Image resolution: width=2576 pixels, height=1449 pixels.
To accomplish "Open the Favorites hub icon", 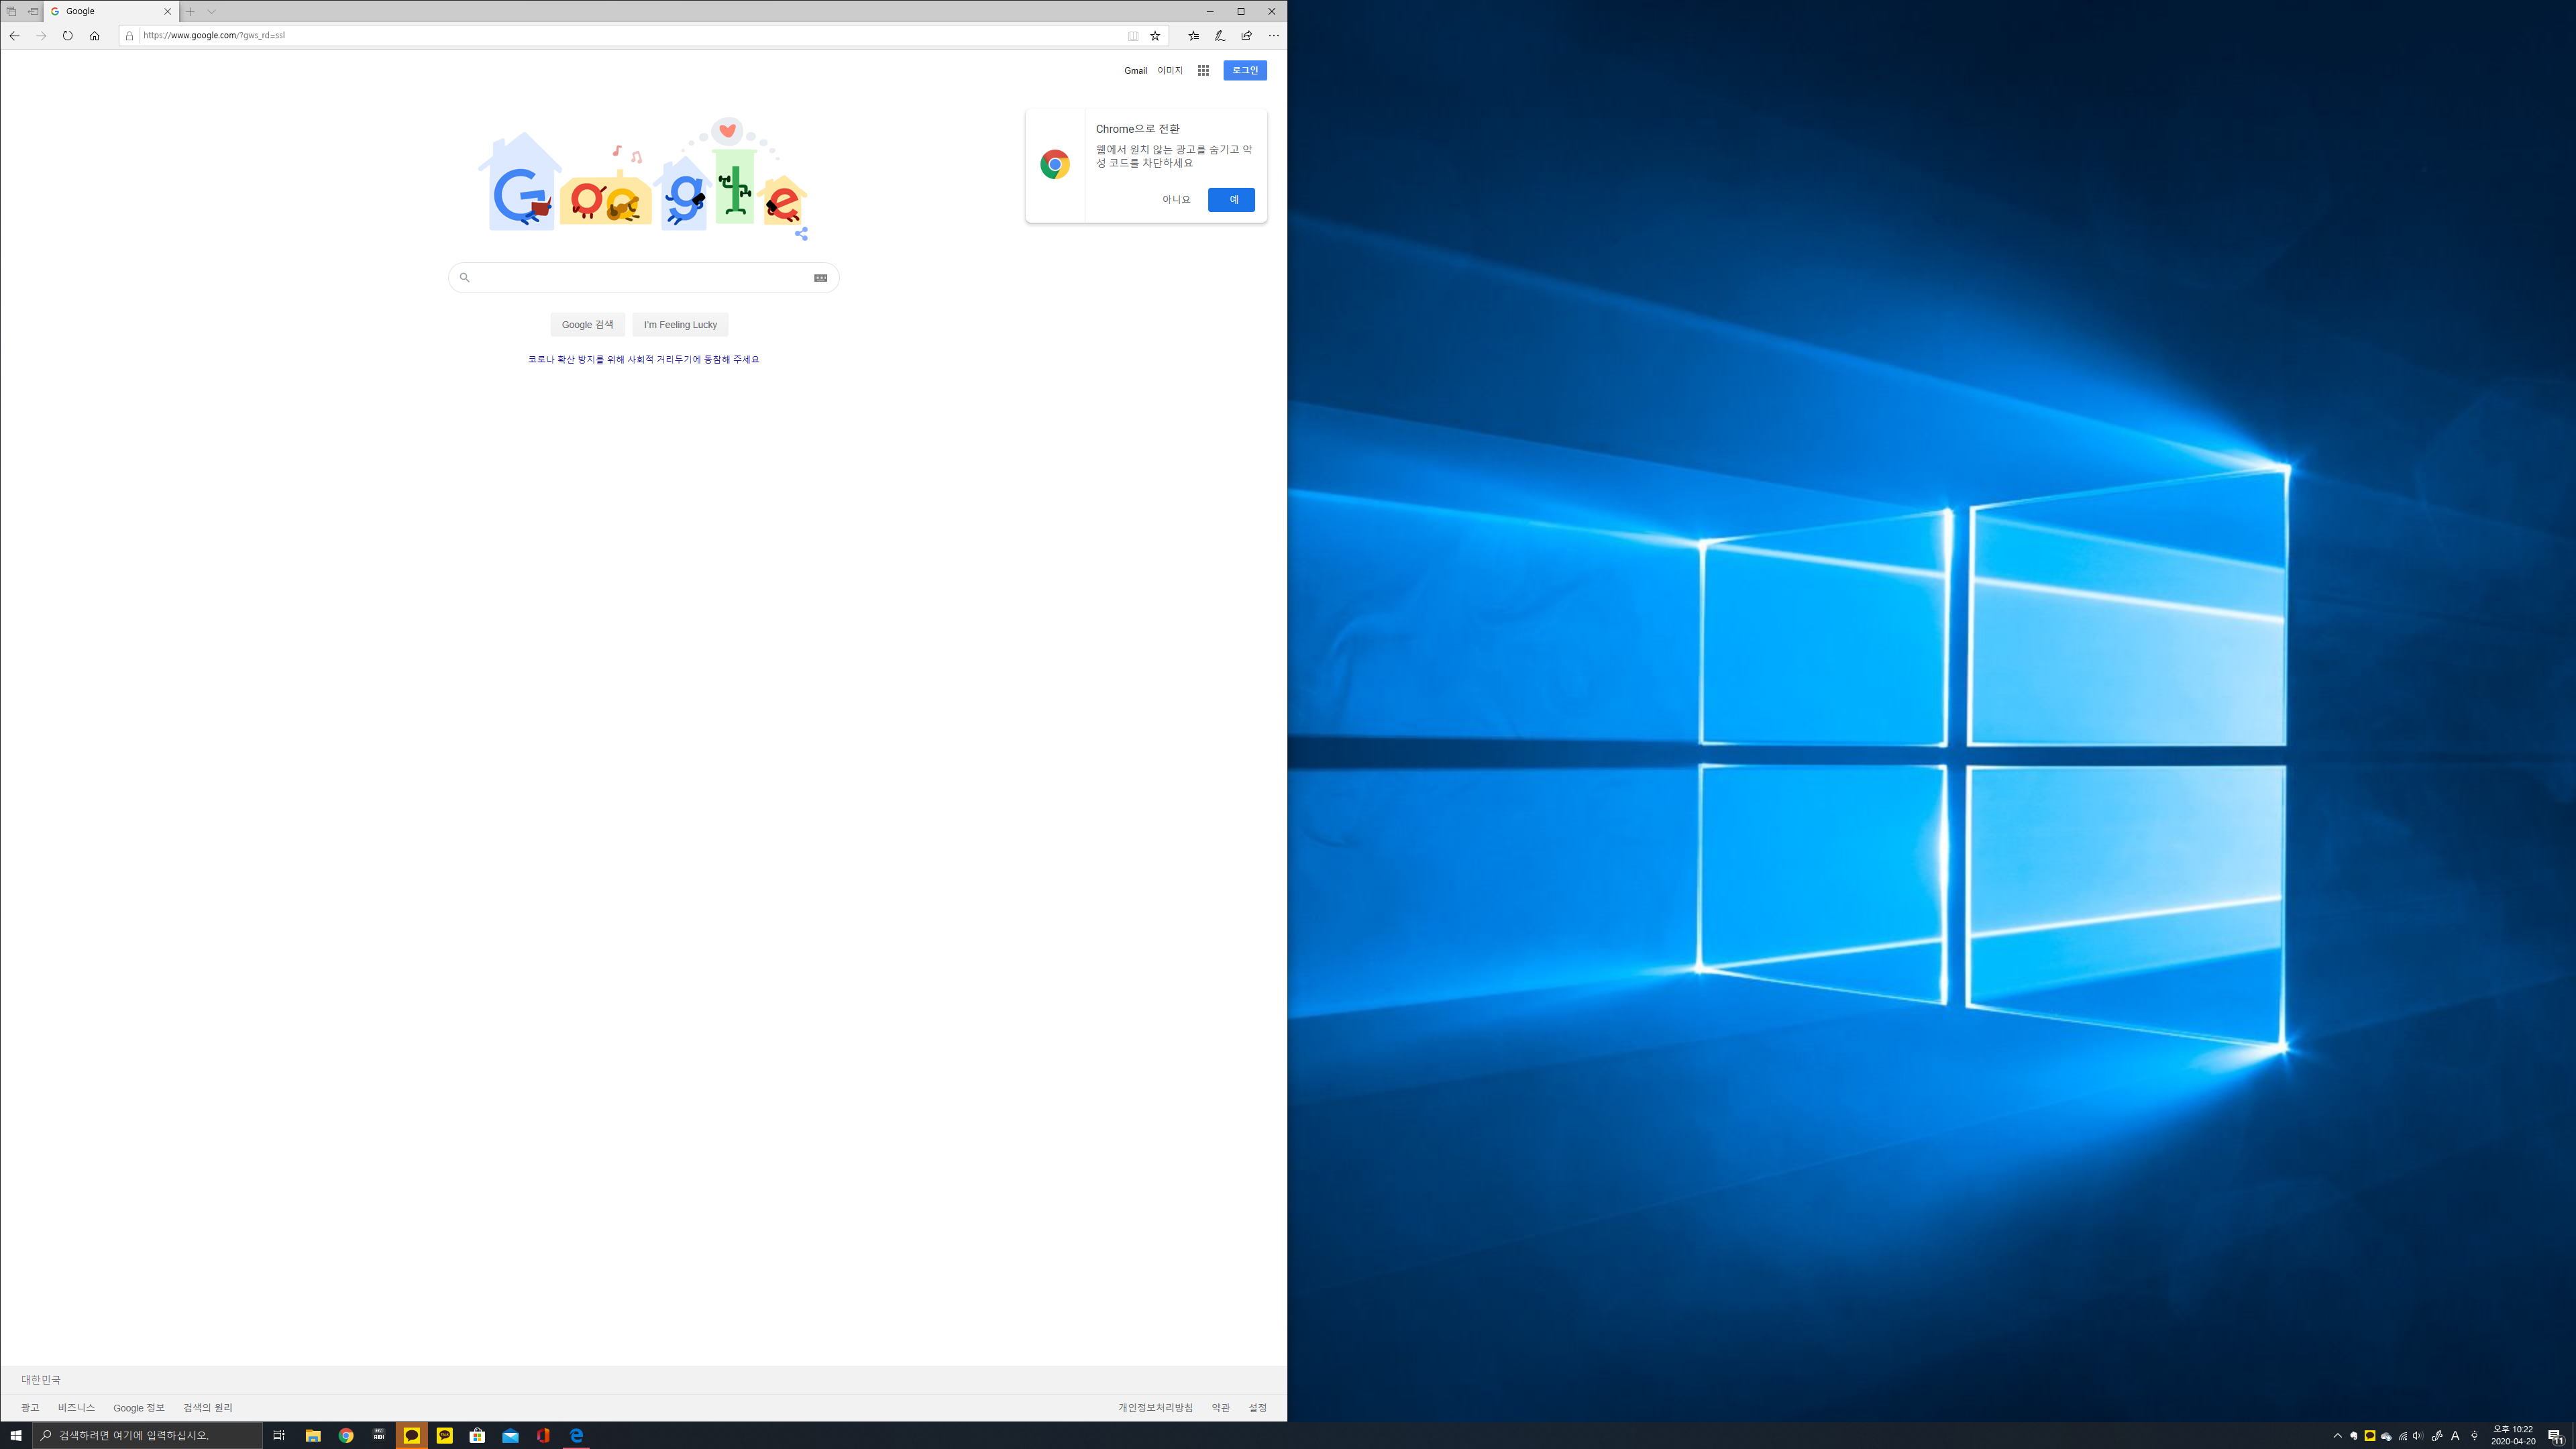I will 1193,36.
